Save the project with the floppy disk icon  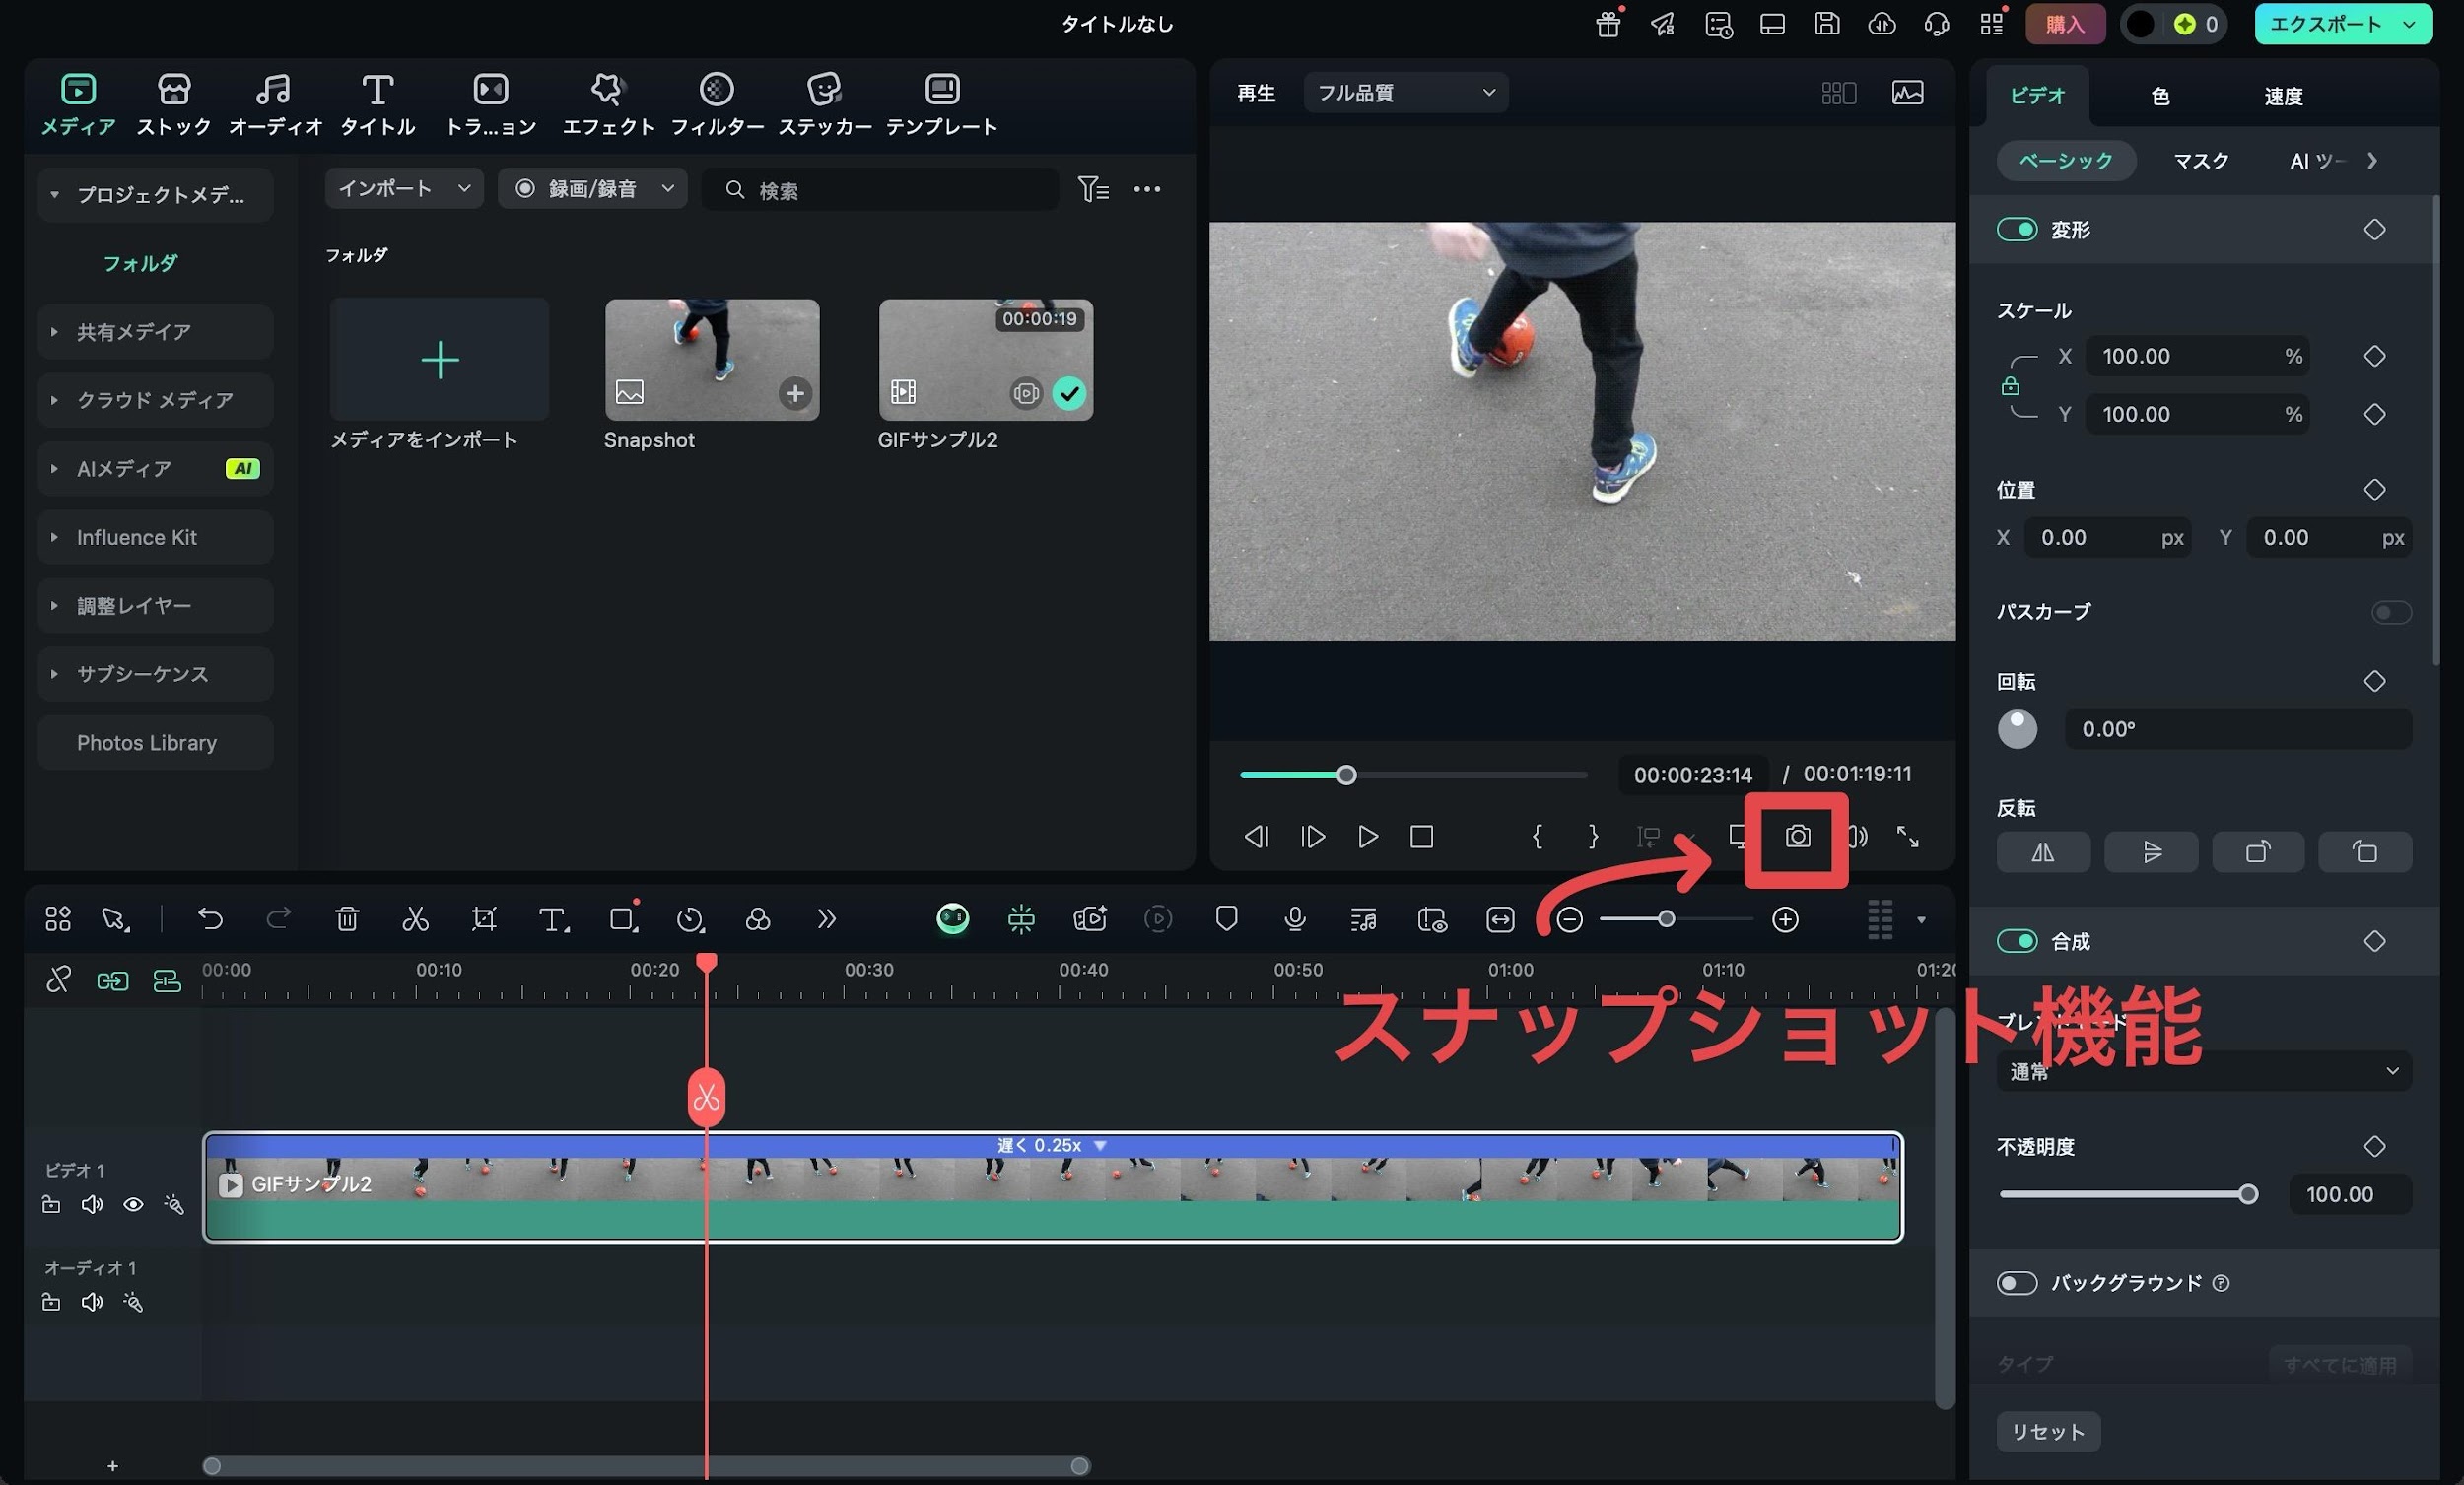tap(1827, 24)
